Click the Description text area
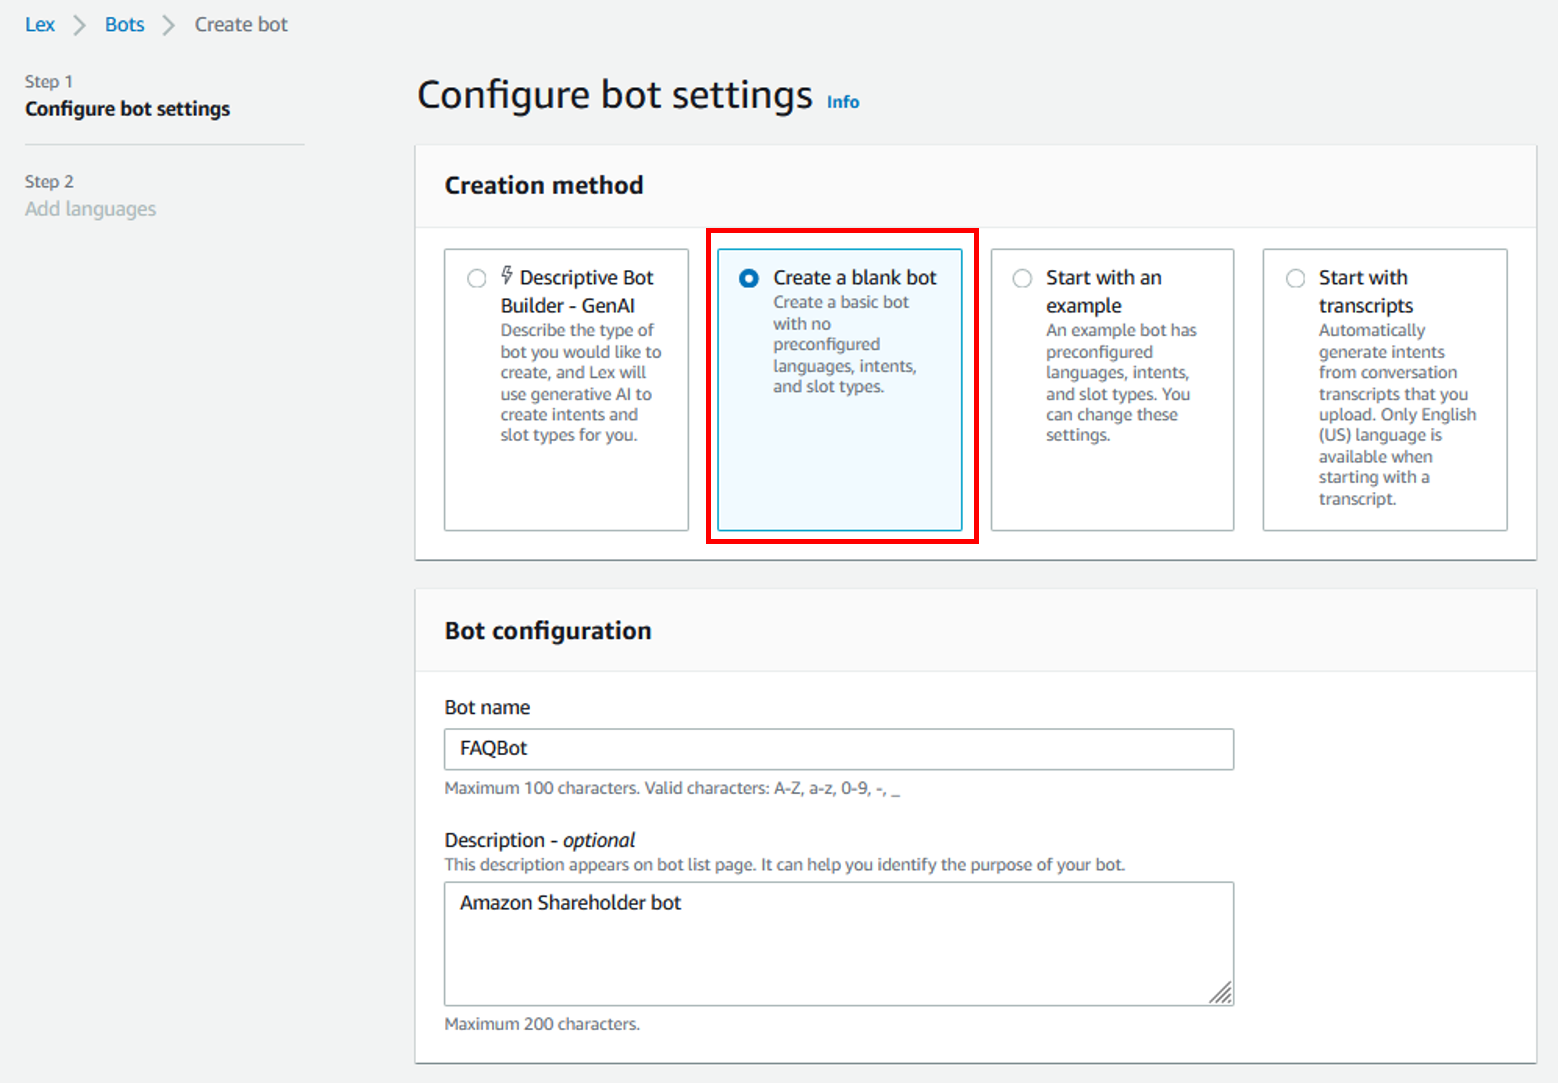The width and height of the screenshot is (1558, 1083). coord(839,943)
